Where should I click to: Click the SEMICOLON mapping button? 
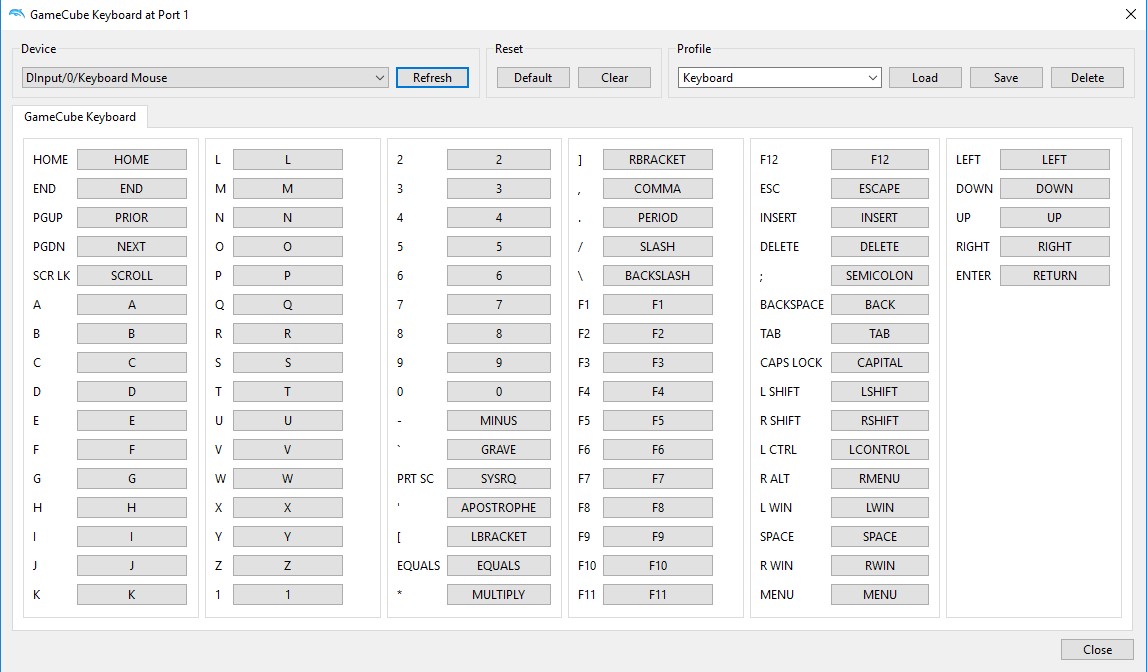(x=880, y=276)
